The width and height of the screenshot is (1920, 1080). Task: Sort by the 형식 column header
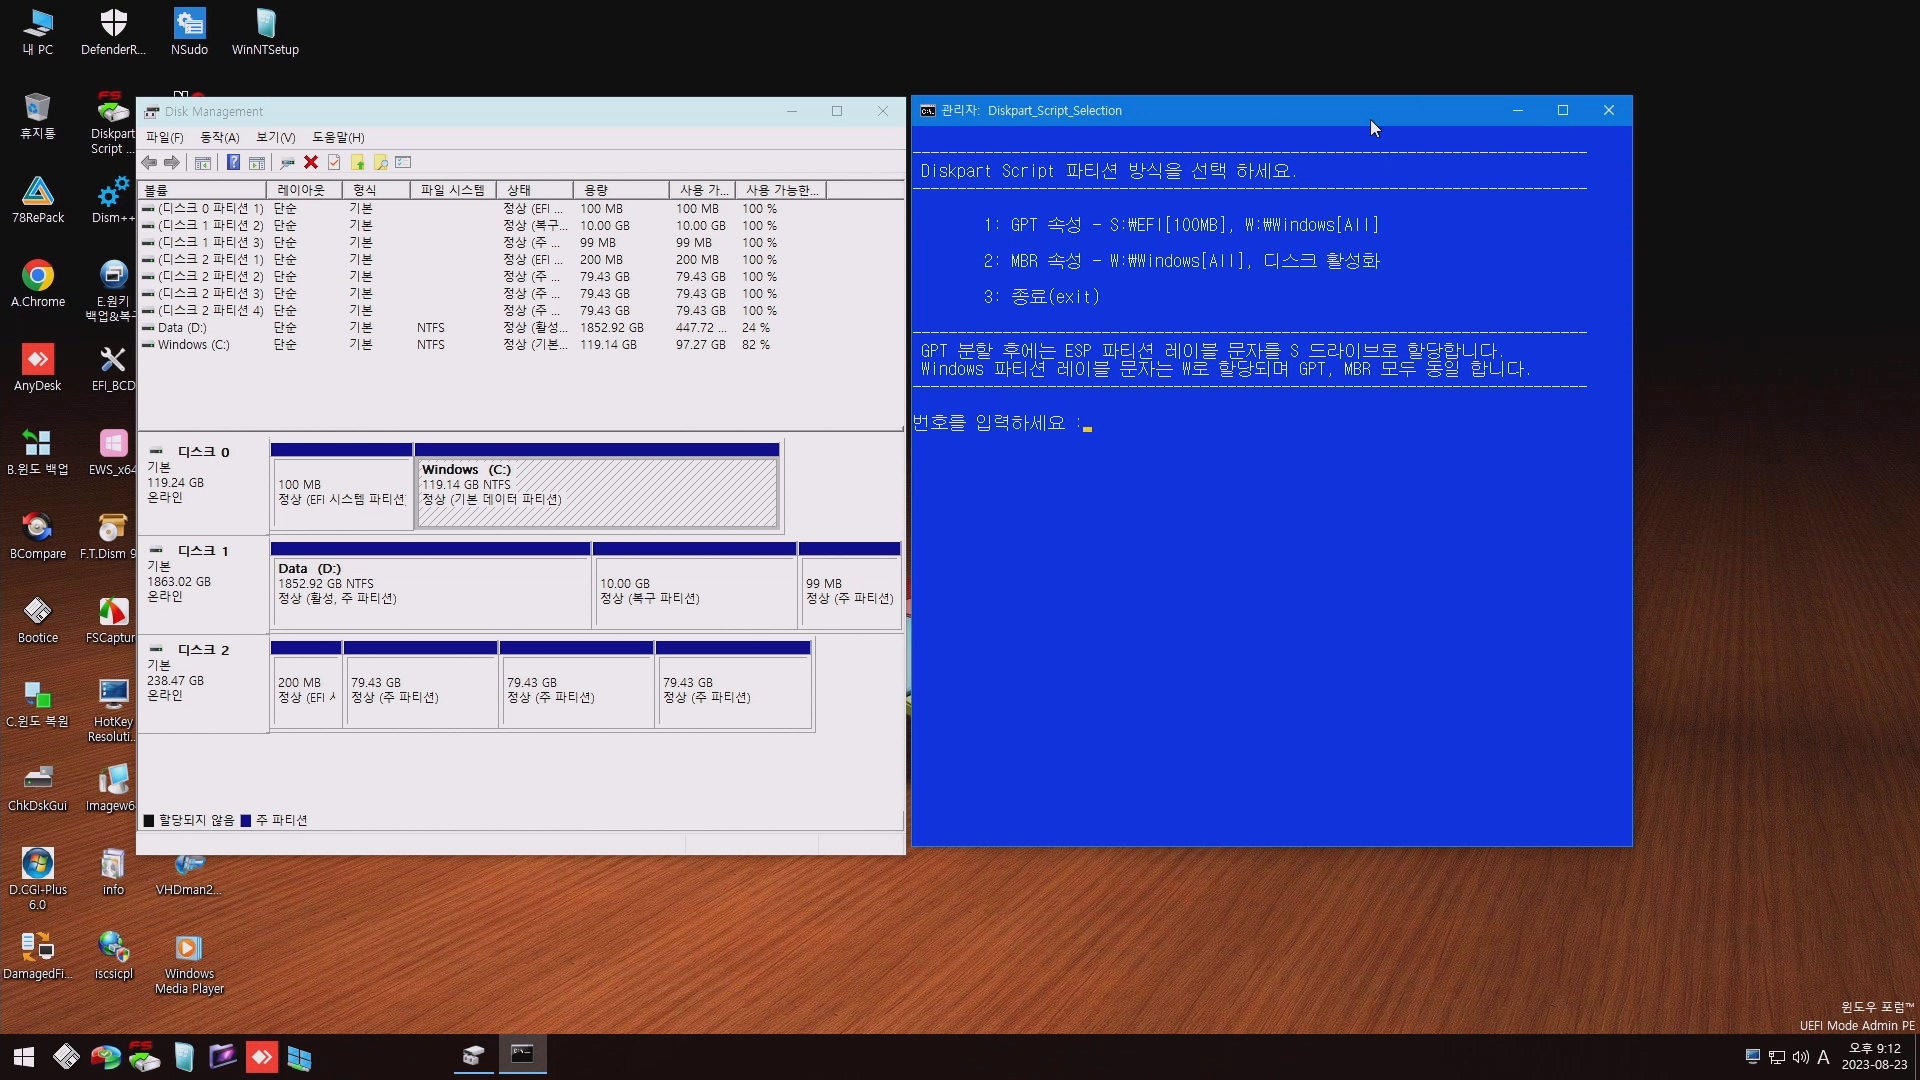click(x=376, y=190)
